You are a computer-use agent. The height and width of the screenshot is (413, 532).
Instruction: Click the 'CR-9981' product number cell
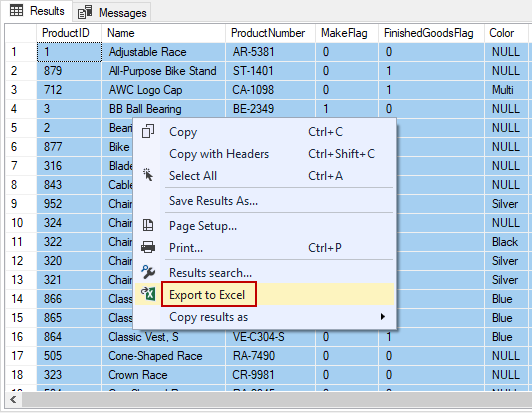click(270, 375)
